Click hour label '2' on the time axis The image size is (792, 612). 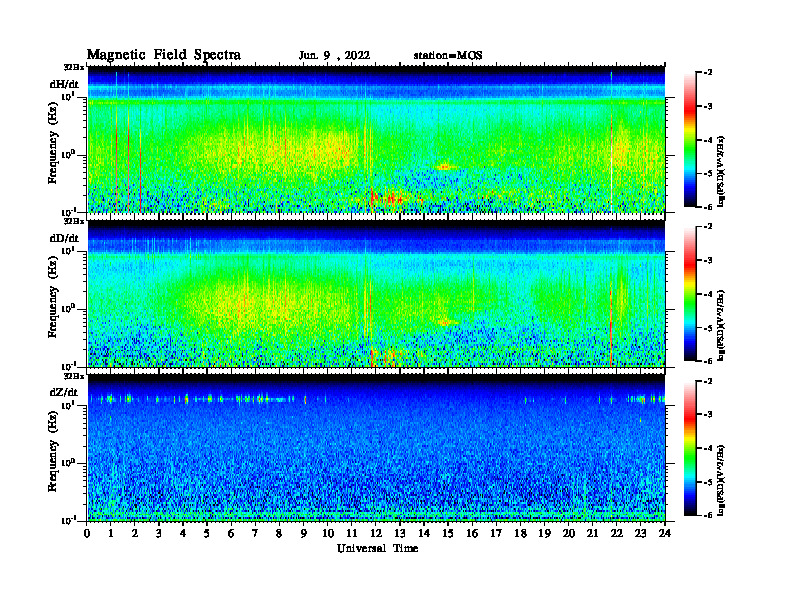point(135,533)
